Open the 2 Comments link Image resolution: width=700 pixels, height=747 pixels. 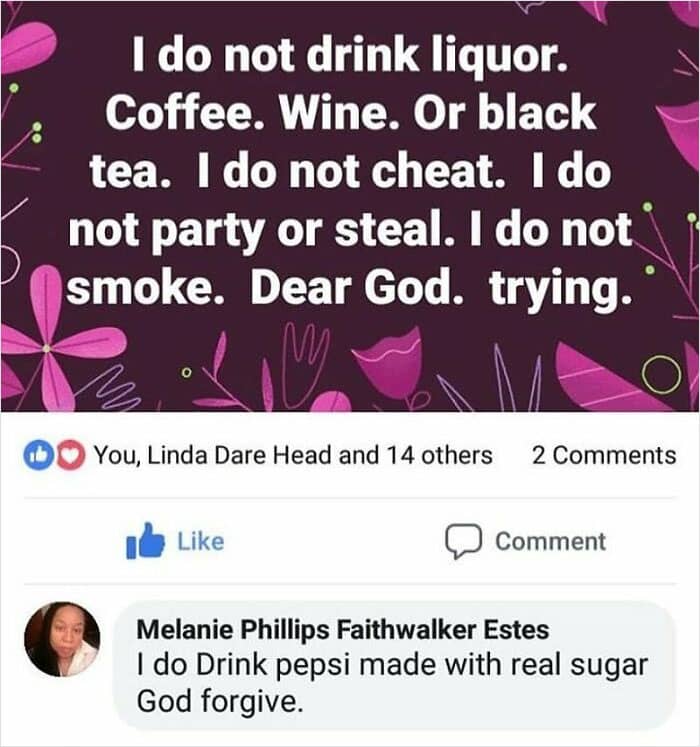603,456
